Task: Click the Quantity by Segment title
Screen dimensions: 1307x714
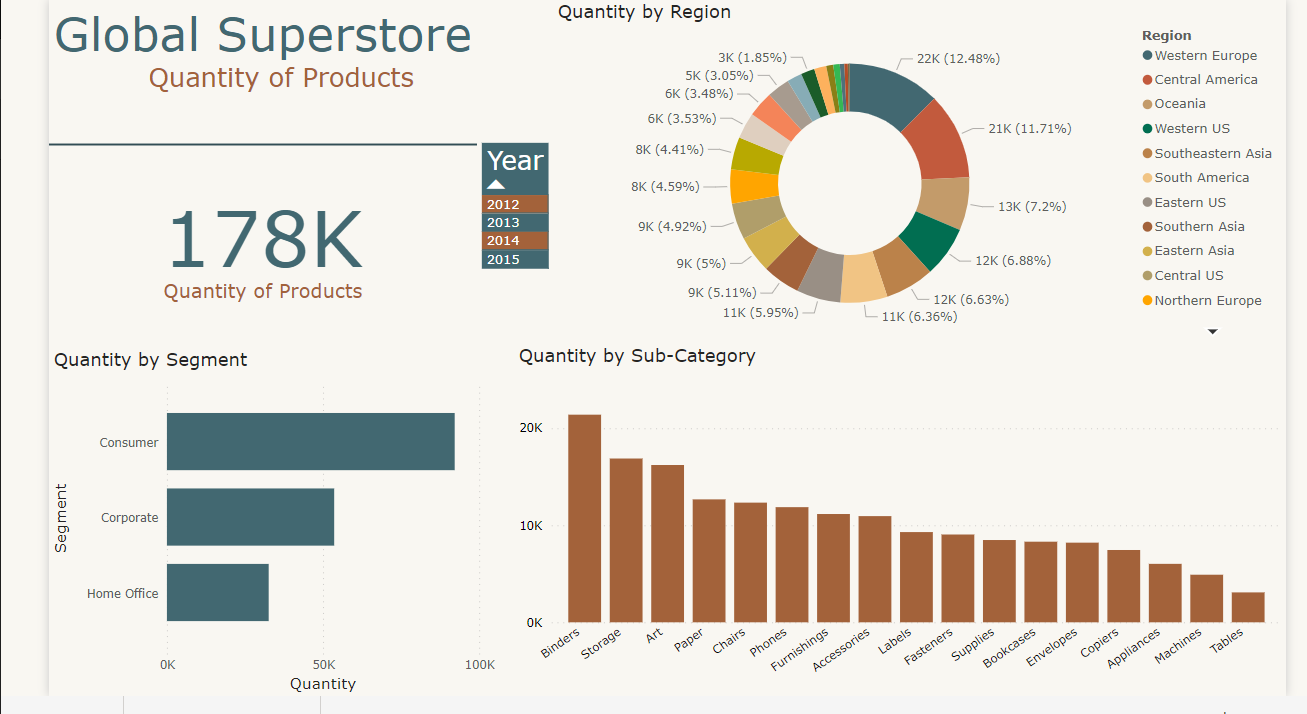Action: [x=151, y=360]
